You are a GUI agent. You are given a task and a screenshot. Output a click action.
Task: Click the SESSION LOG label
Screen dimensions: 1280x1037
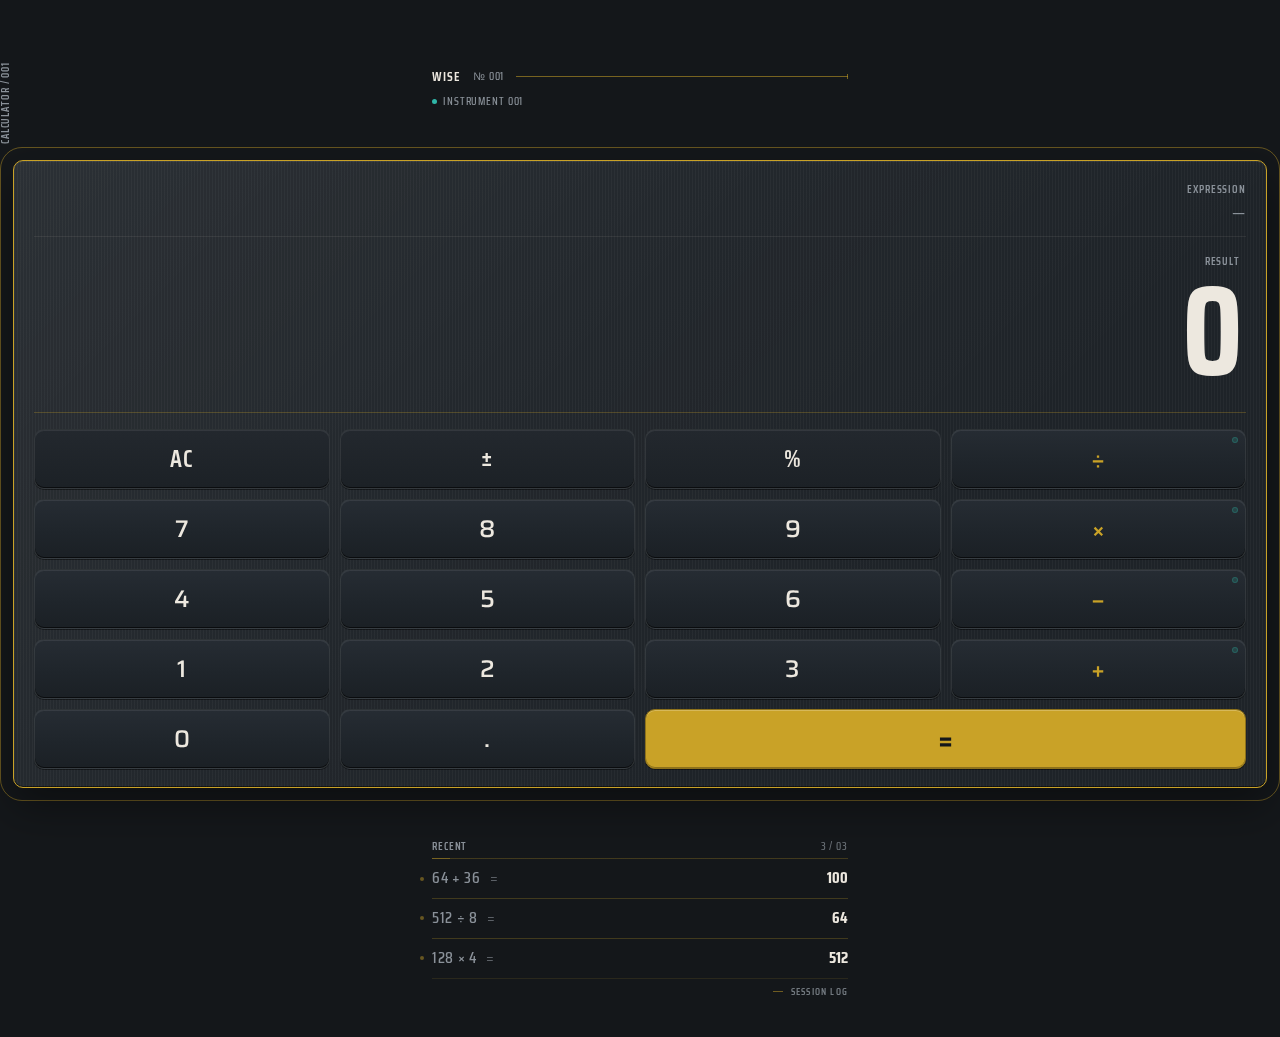[819, 992]
